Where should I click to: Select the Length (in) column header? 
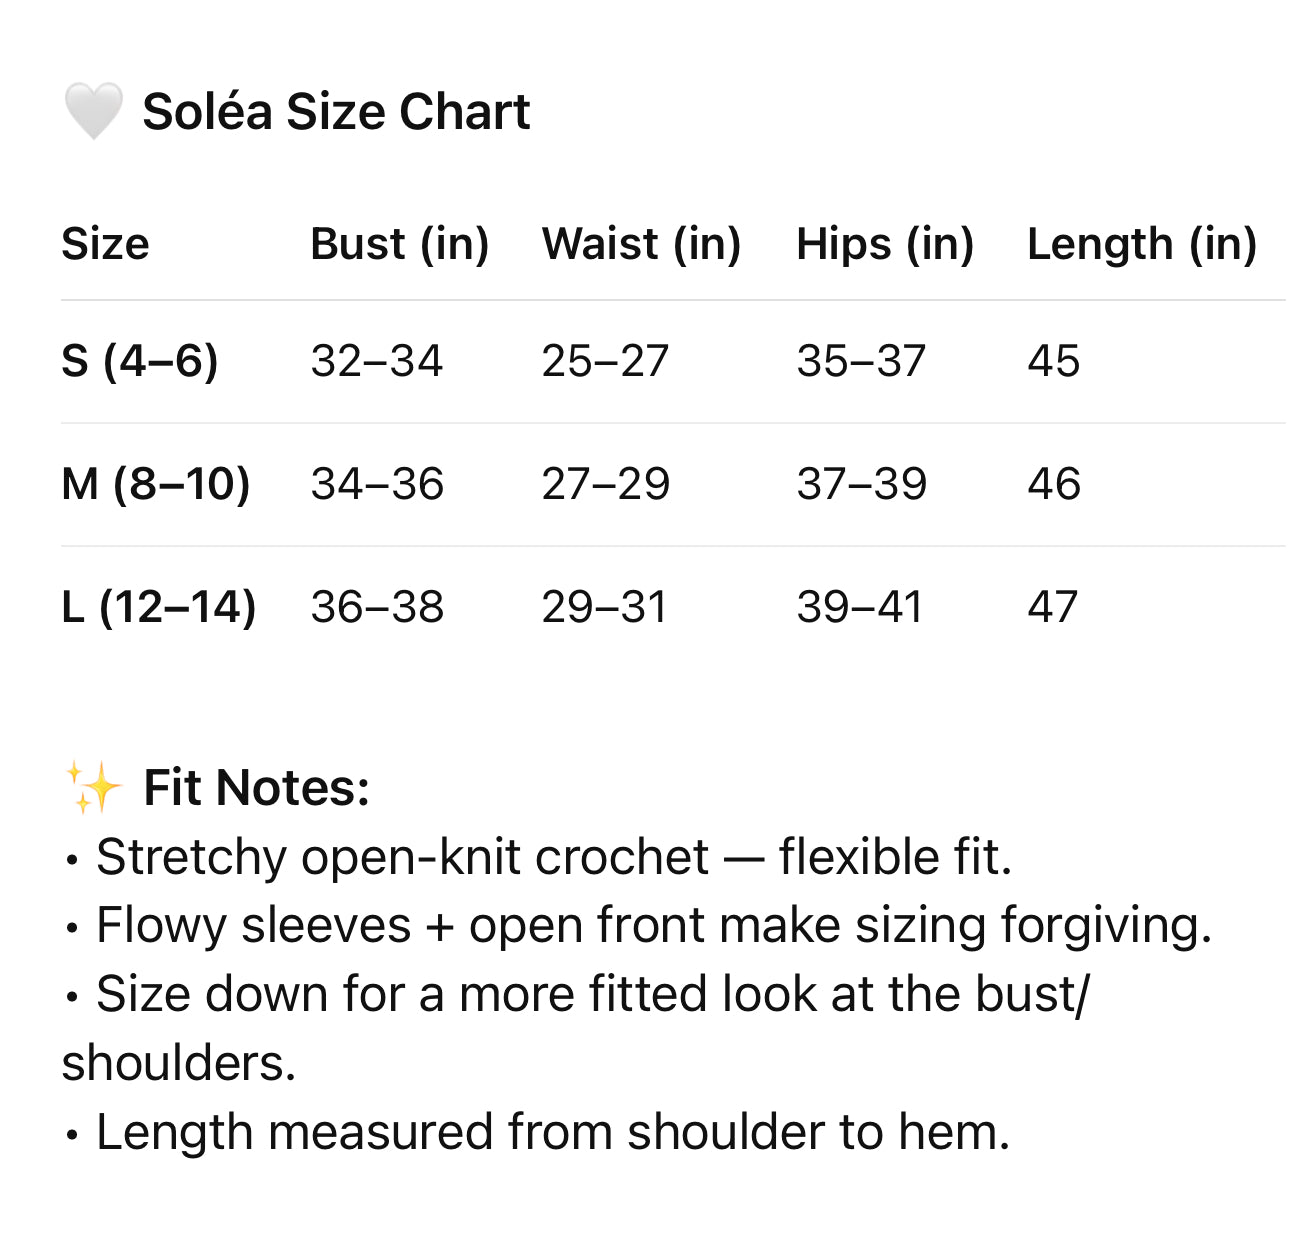pos(1141,244)
